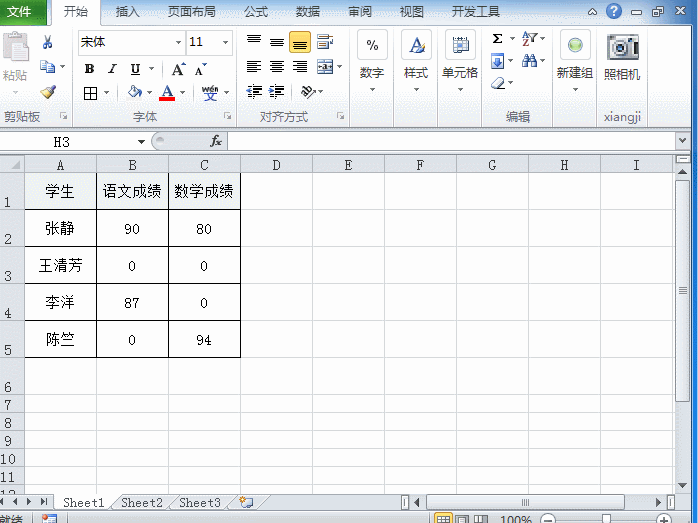This screenshot has height=523, width=698.
Task: Open the 样式 styles group
Action: tap(416, 60)
